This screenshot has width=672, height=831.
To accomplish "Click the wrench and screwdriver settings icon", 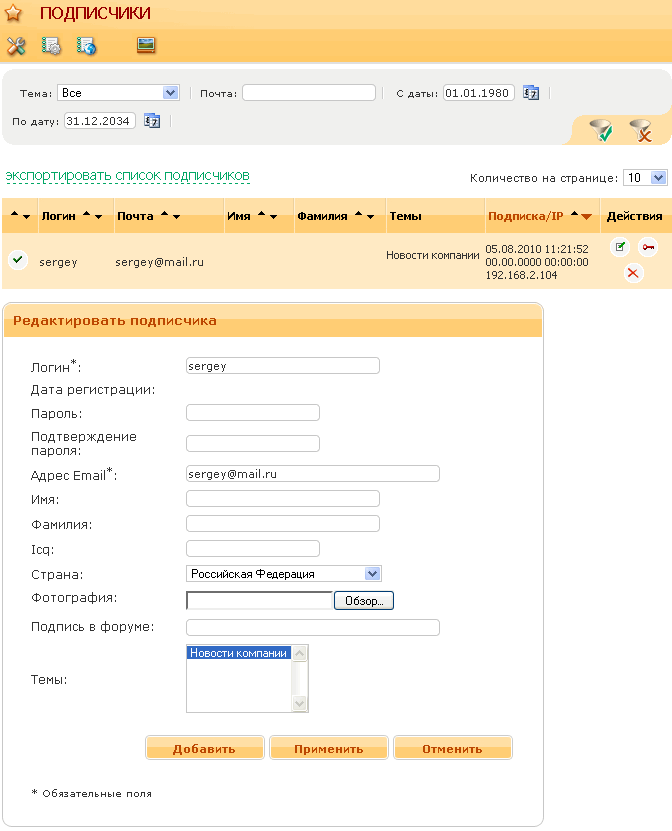I will point(16,46).
